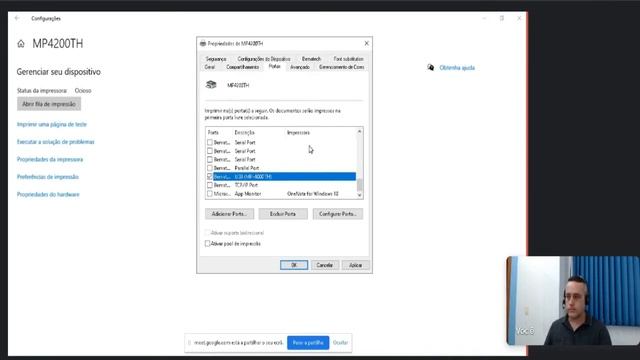Click the Porta column header
Viewport: 640px width, 360px height.
click(x=213, y=133)
